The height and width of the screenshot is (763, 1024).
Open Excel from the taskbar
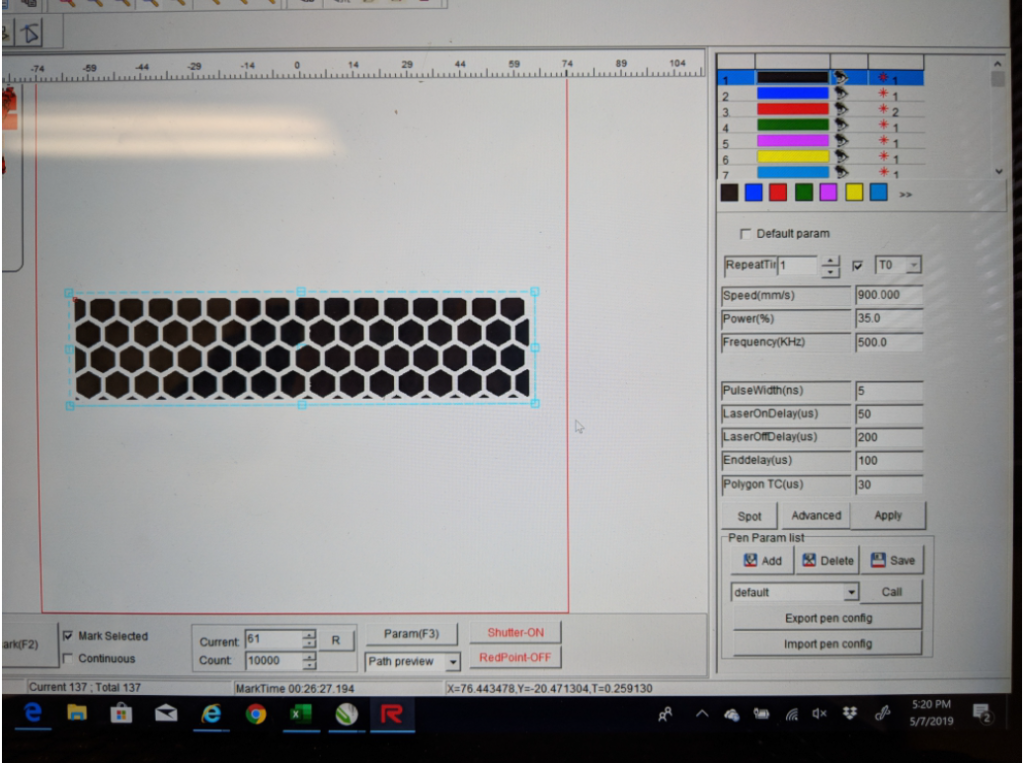point(302,716)
